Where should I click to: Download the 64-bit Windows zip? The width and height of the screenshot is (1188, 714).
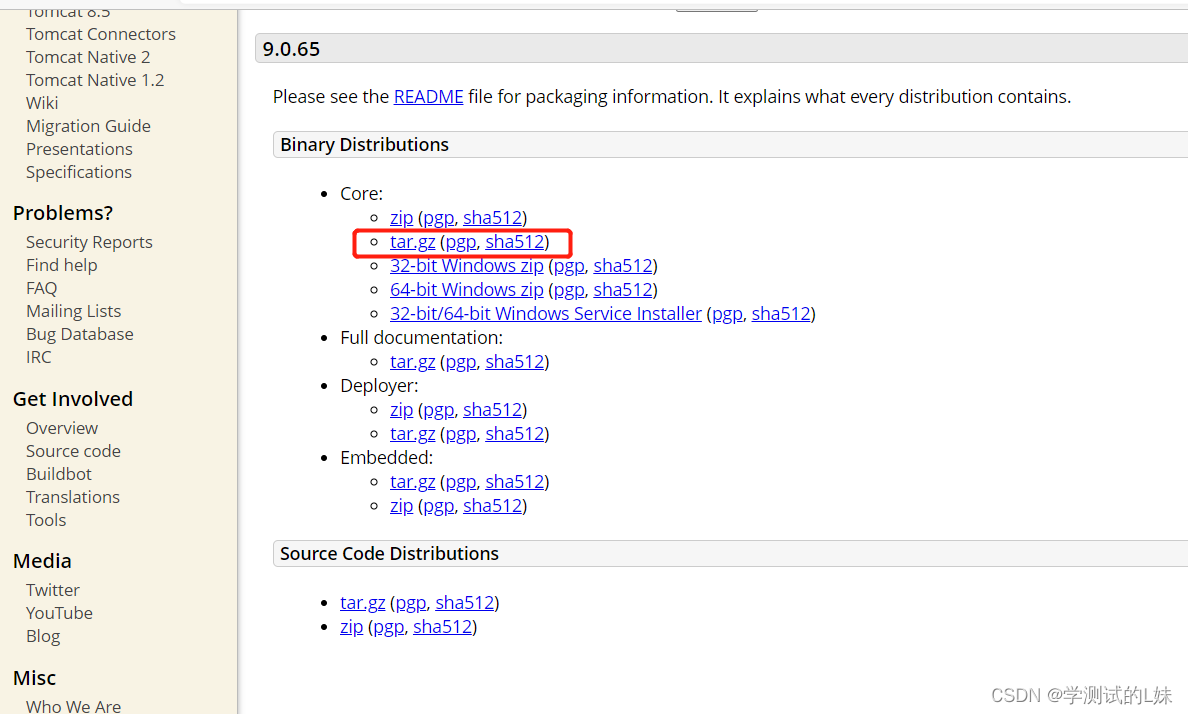pos(467,290)
